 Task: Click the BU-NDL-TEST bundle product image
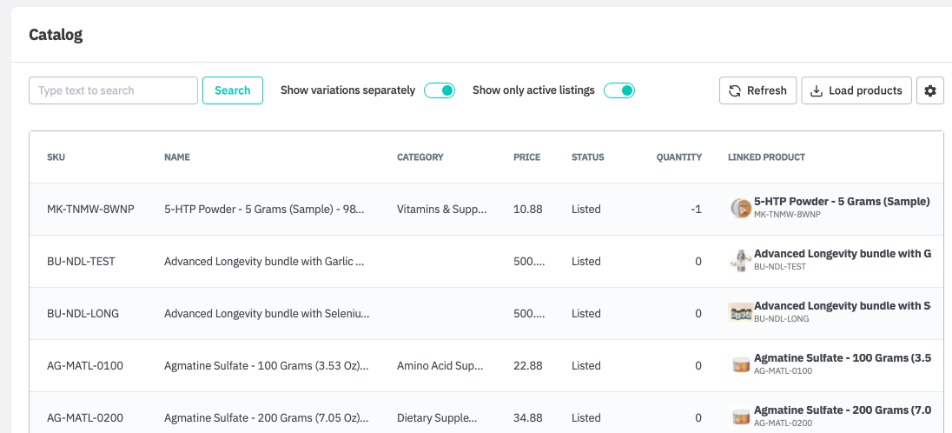740,261
